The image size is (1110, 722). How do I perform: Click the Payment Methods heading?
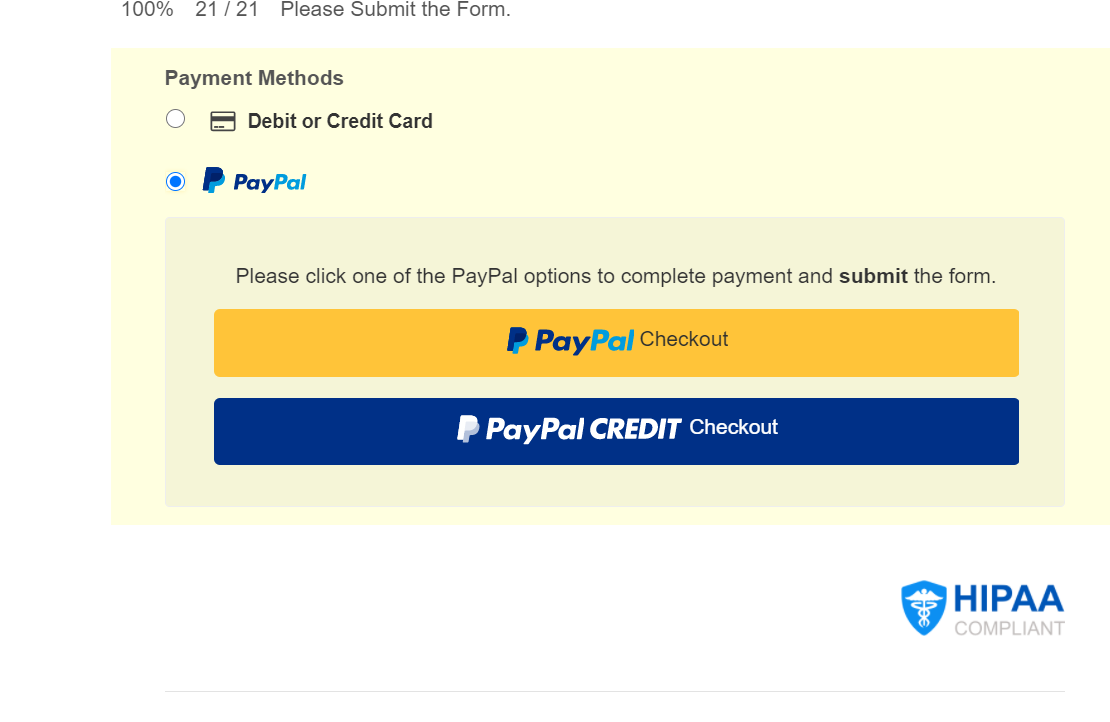pos(254,78)
